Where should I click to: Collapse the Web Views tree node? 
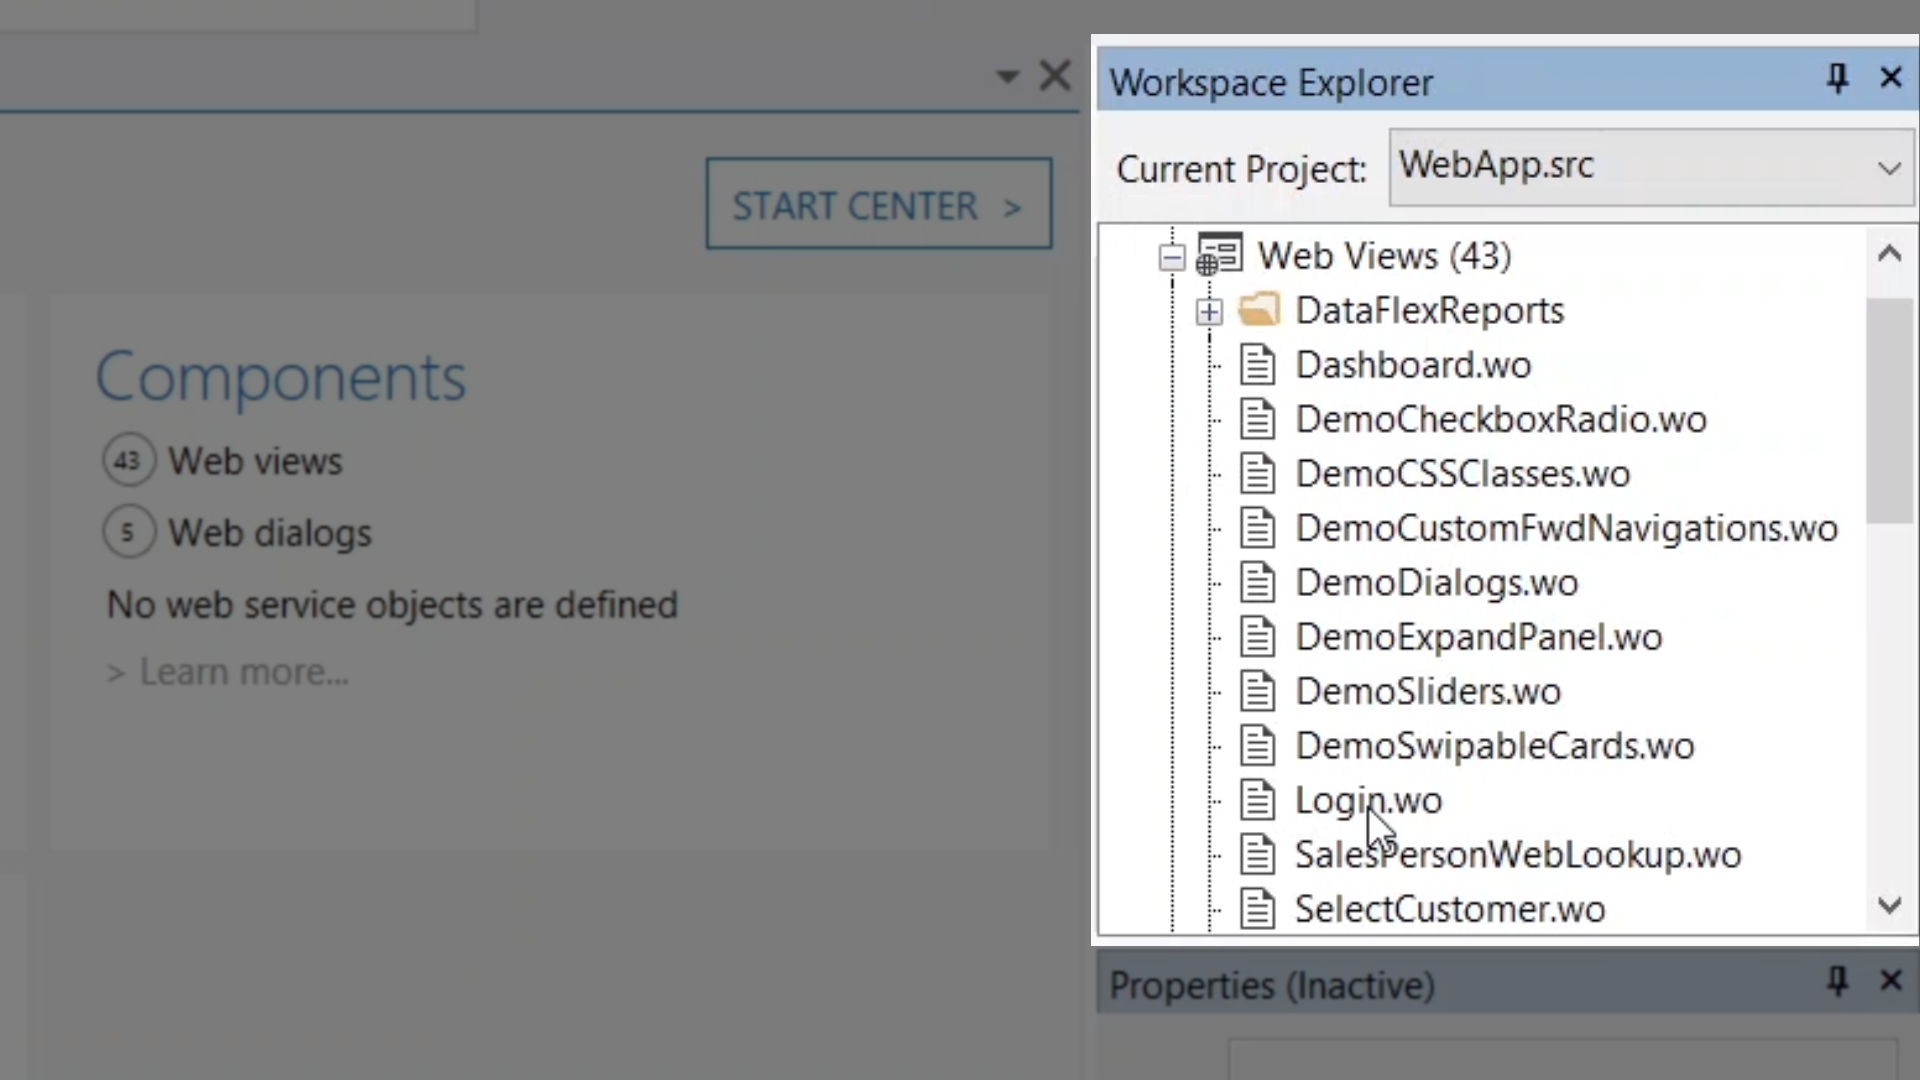(1172, 257)
